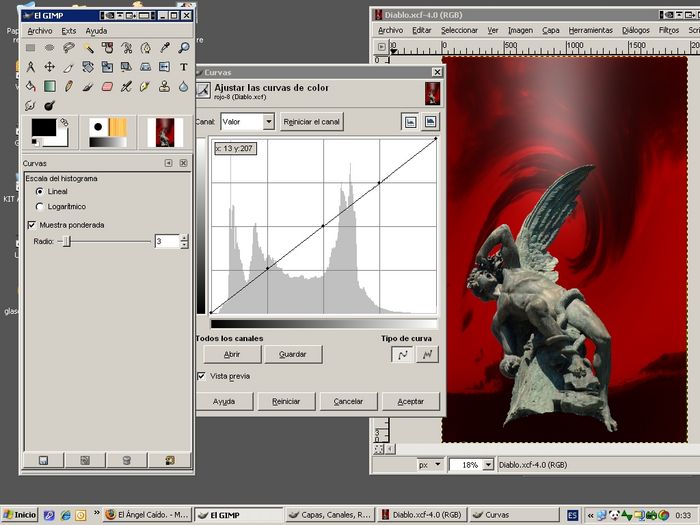Screen dimensions: 700x525
Task: Select the Shear tool
Action: tap(126, 67)
